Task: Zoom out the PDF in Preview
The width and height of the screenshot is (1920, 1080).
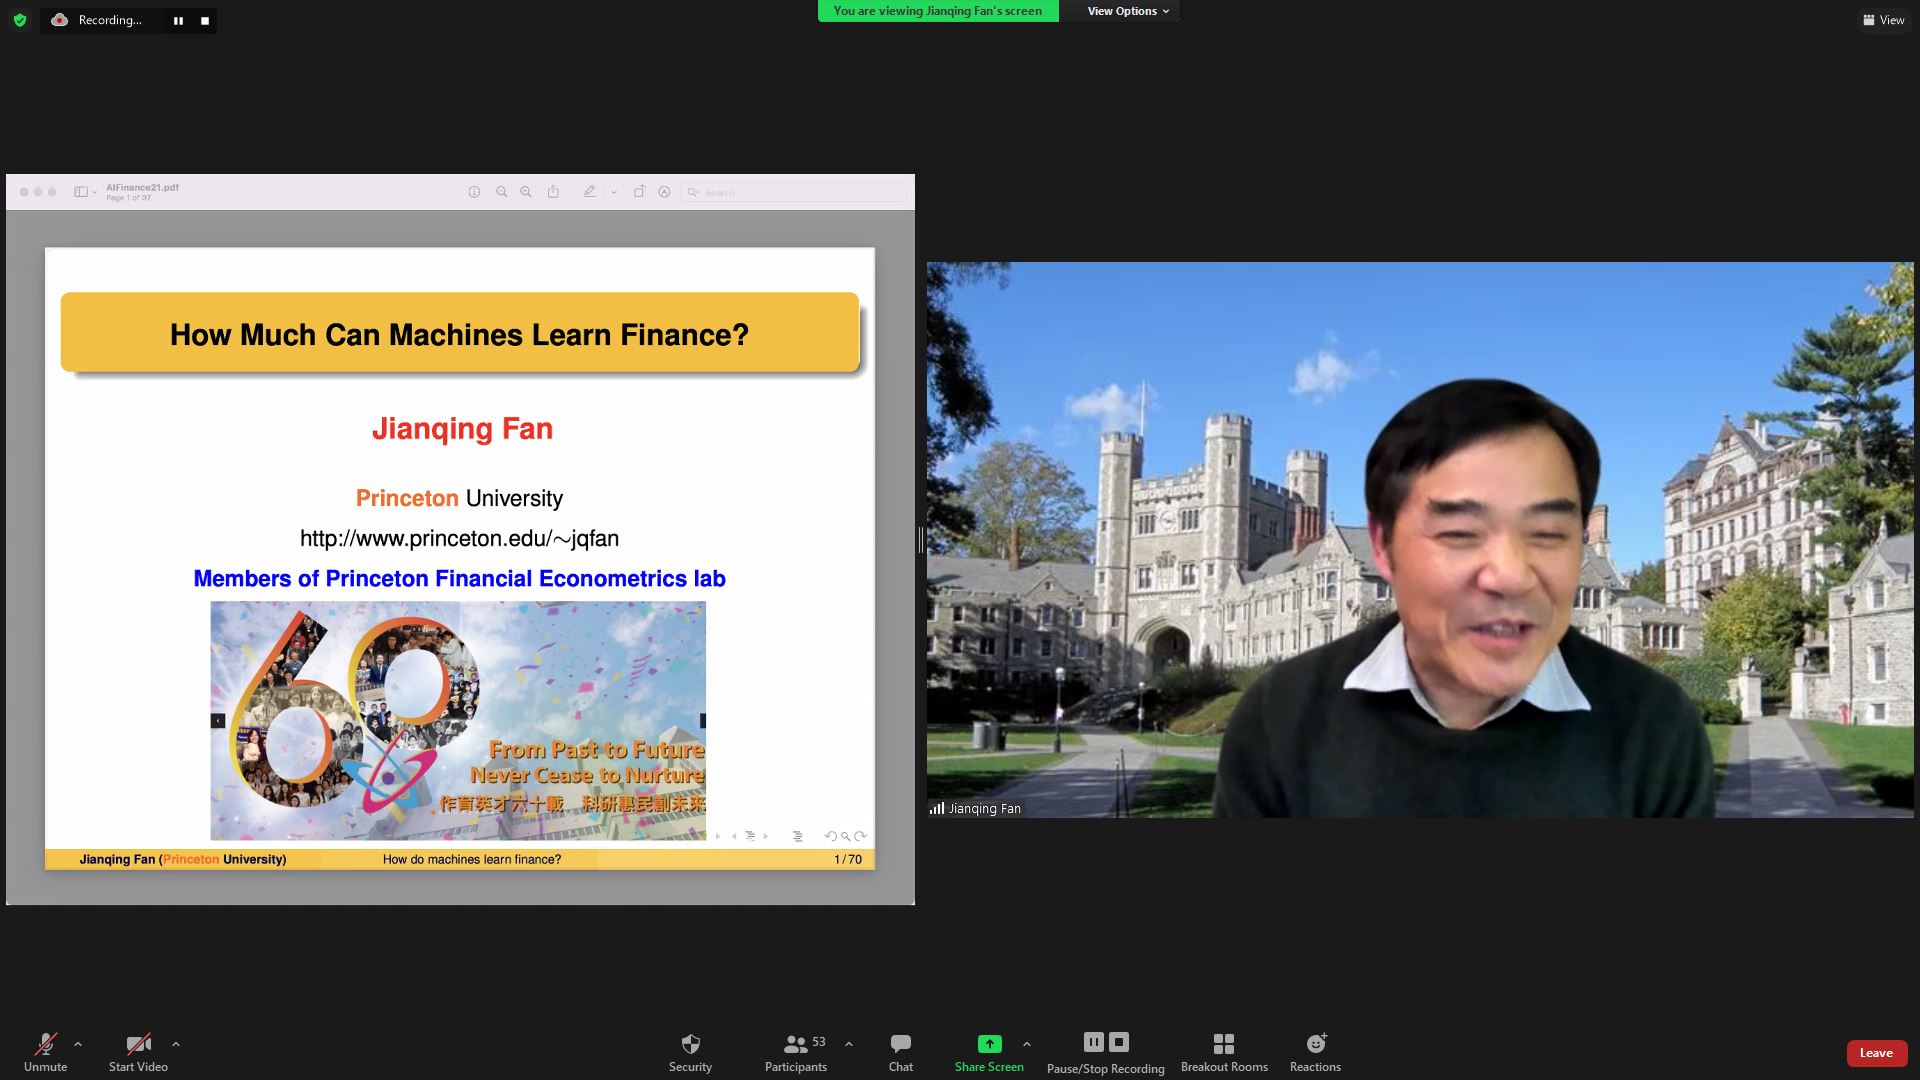Action: tap(502, 192)
